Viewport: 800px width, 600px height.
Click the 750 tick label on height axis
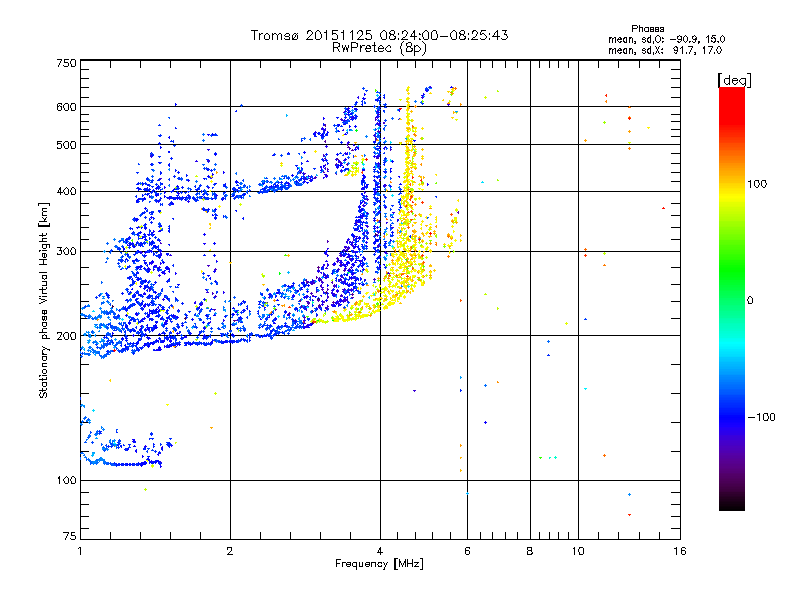67,64
